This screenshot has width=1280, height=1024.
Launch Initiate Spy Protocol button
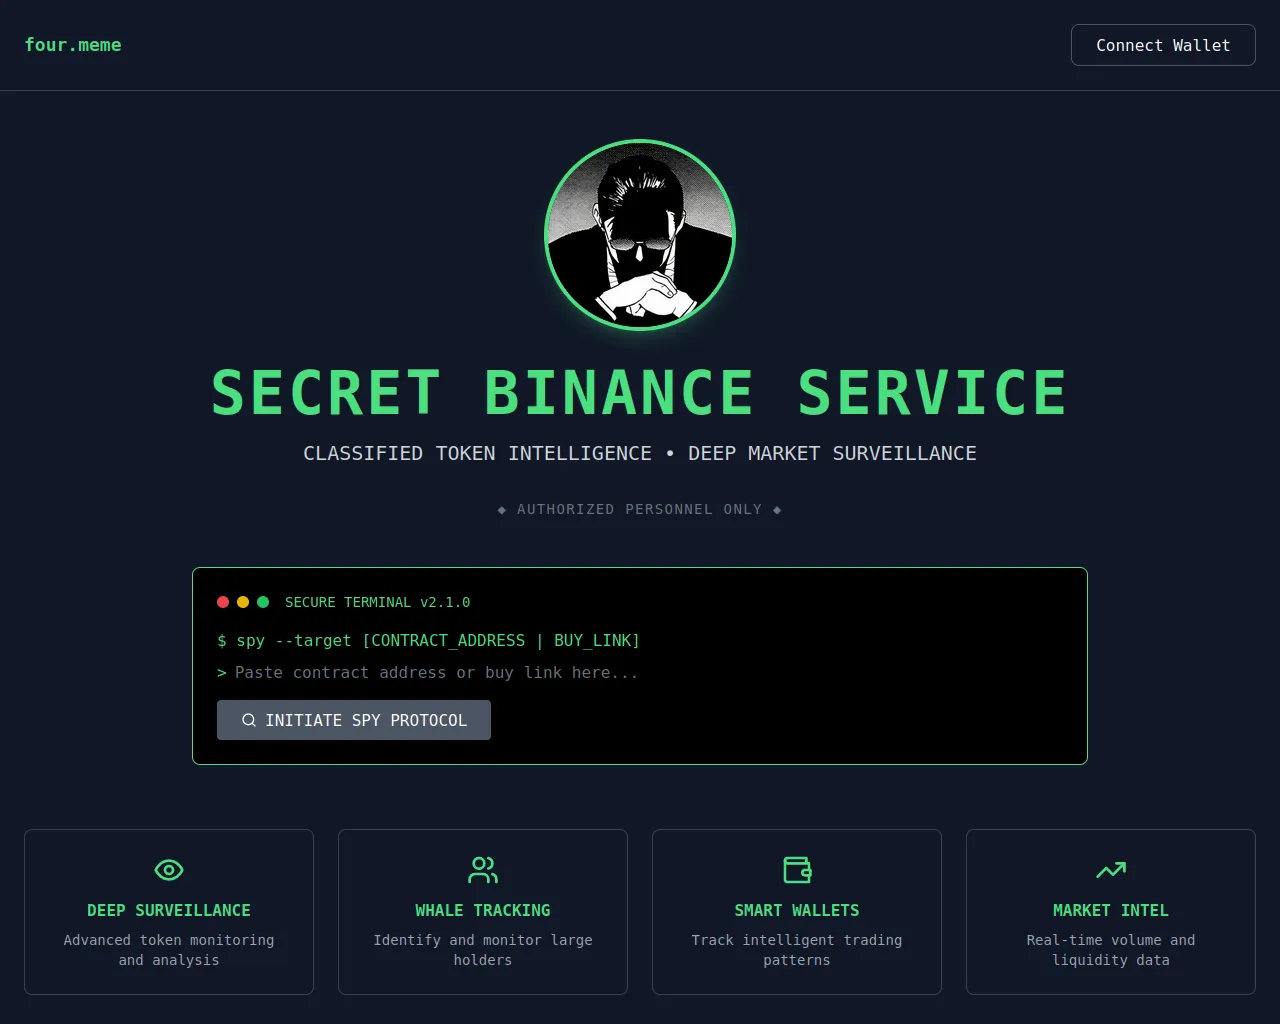(354, 720)
